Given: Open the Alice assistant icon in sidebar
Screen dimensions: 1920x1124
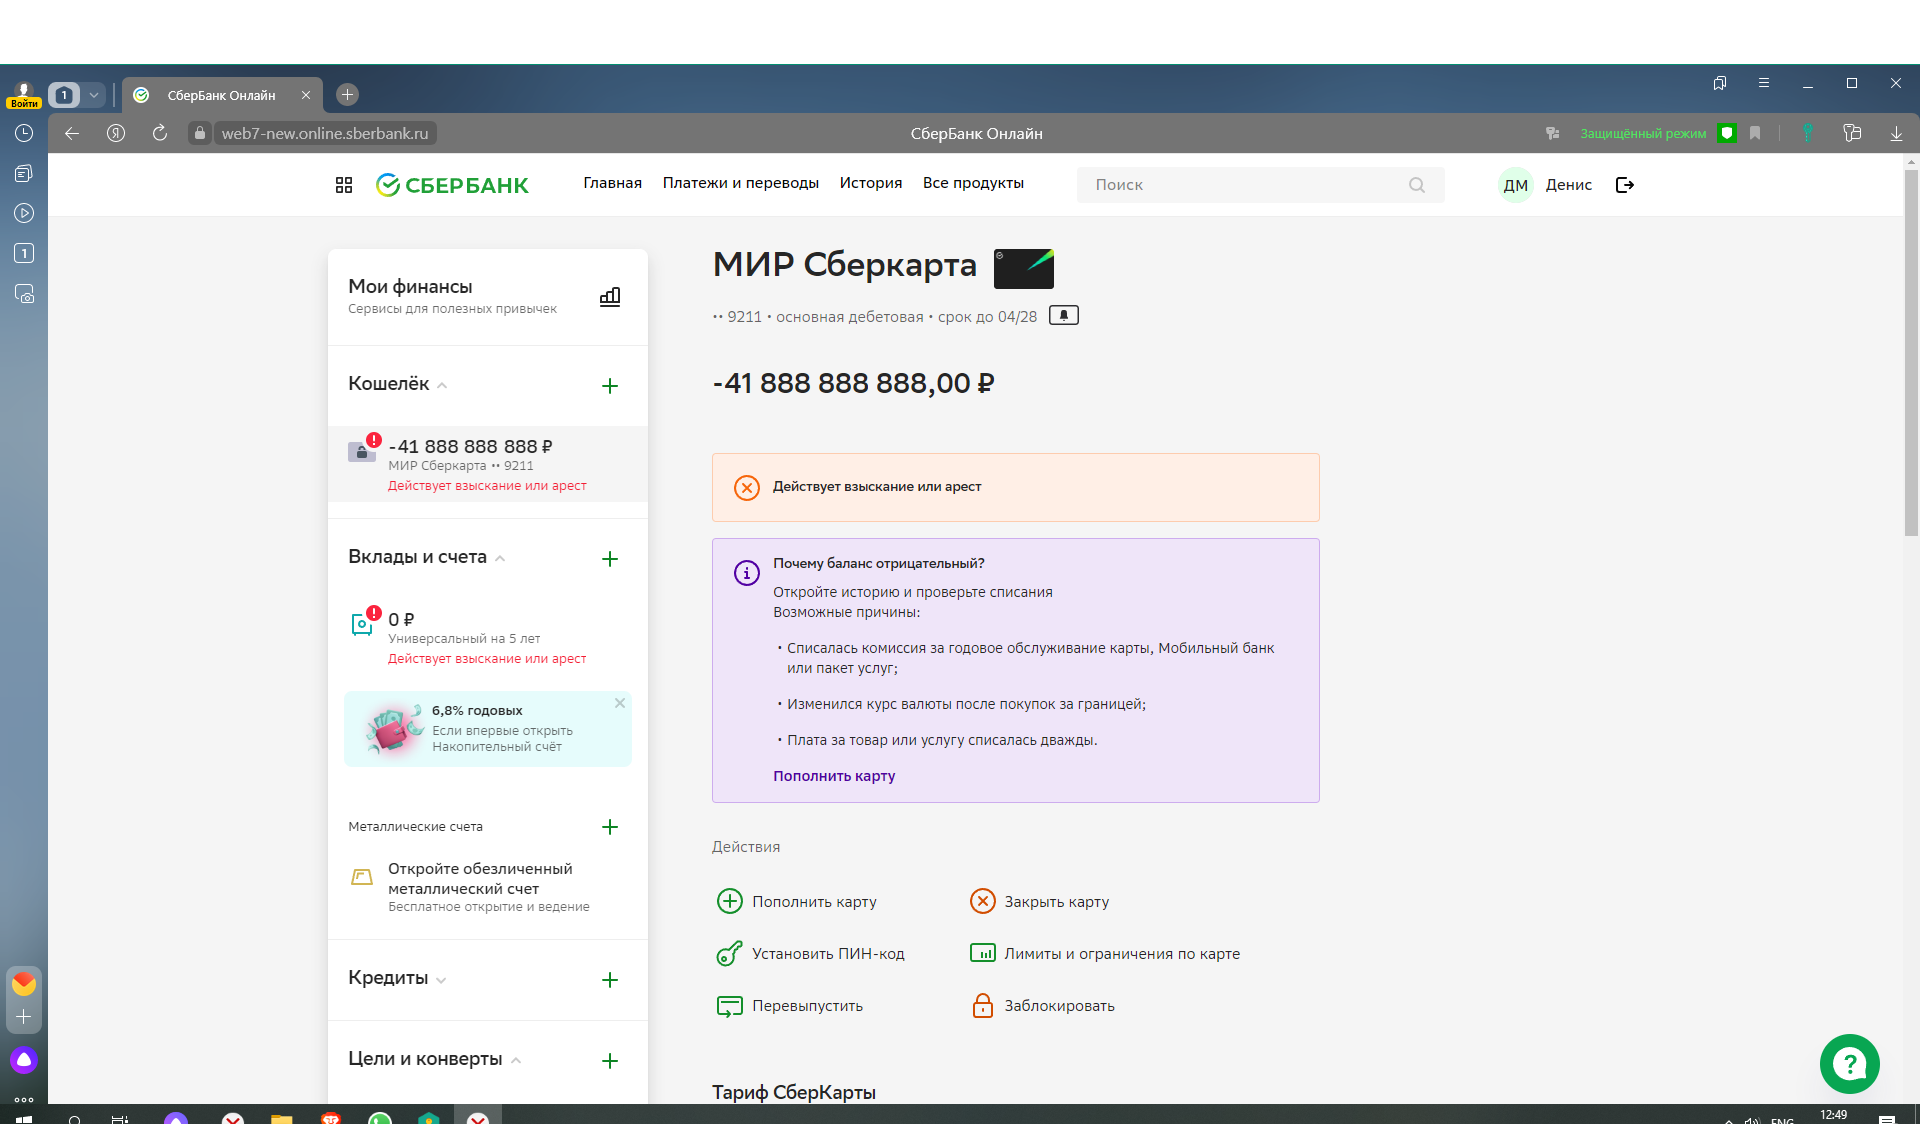Looking at the screenshot, I should pos(24,1060).
